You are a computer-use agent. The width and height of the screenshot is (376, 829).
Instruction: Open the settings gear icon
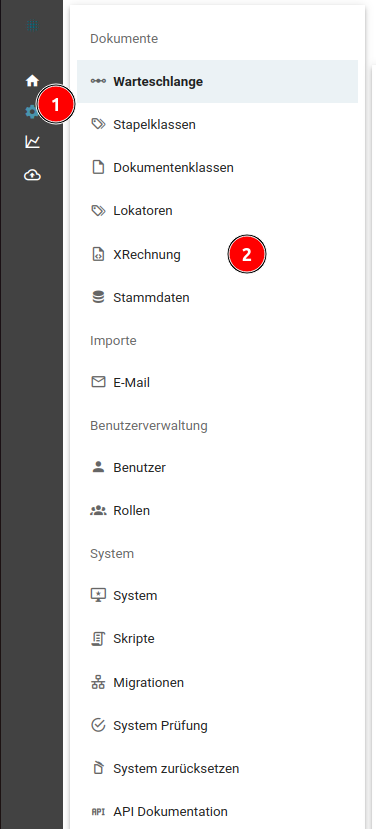[x=32, y=112]
